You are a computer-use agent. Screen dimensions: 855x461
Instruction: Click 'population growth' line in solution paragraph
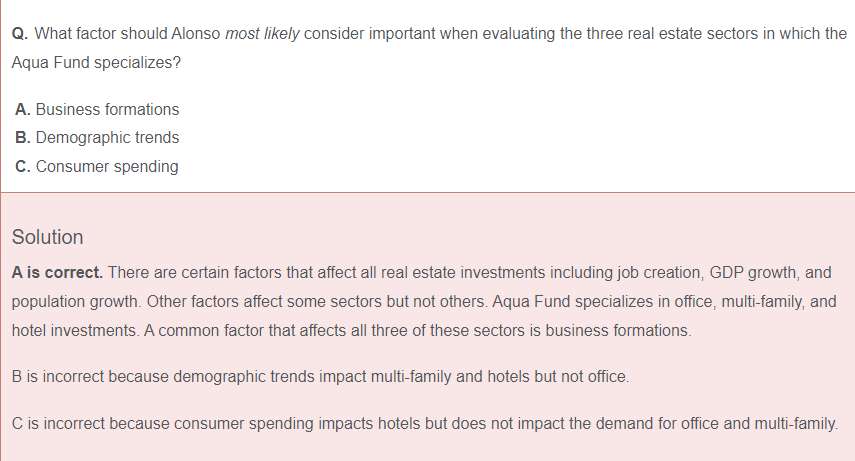click(x=424, y=302)
